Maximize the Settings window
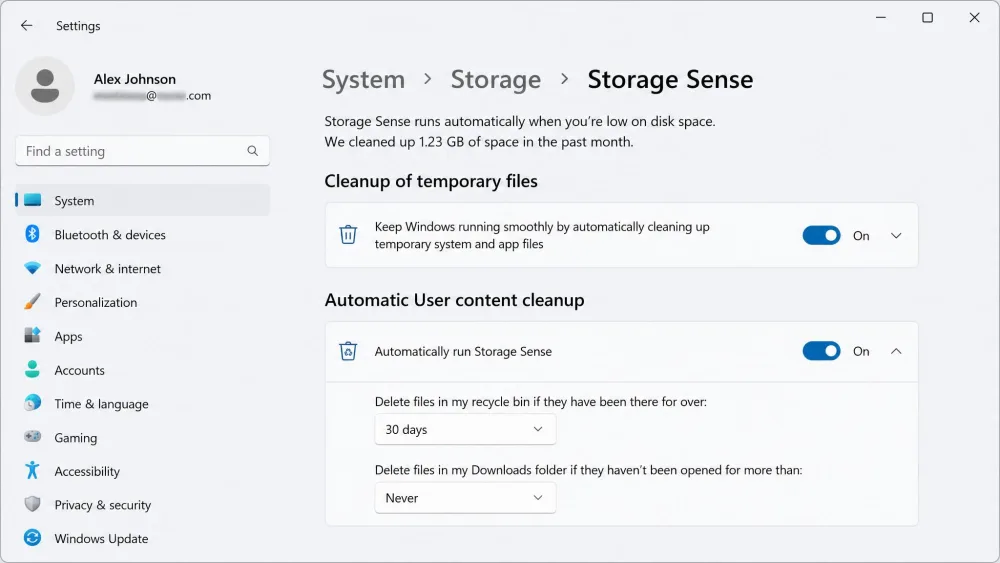Screen dimensions: 1000x563 pyautogui.click(x=927, y=18)
